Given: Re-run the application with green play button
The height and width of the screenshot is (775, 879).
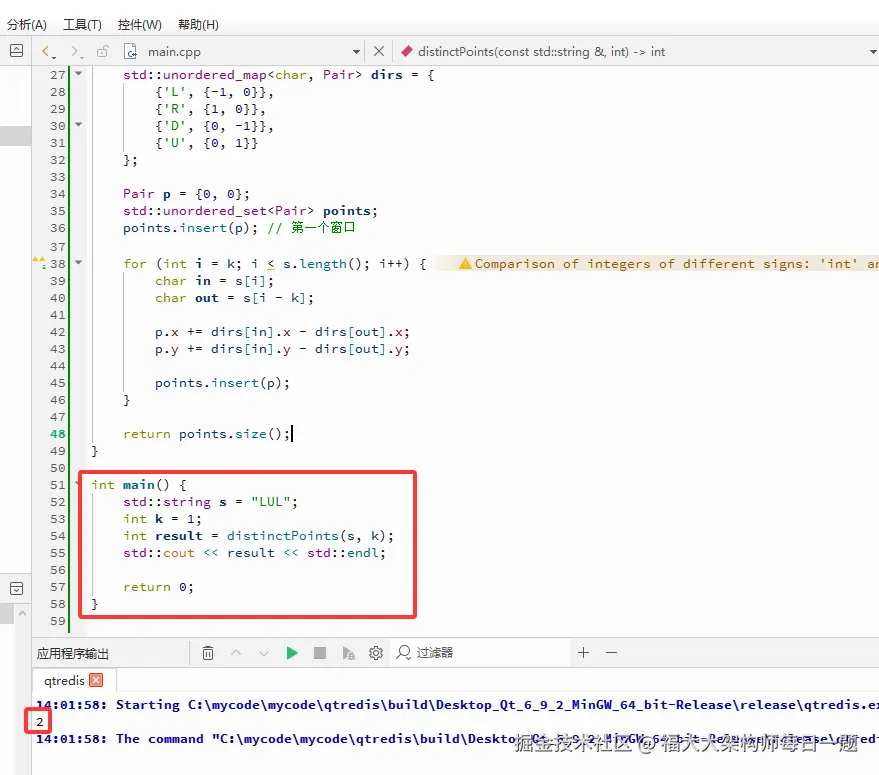Looking at the screenshot, I should point(292,653).
